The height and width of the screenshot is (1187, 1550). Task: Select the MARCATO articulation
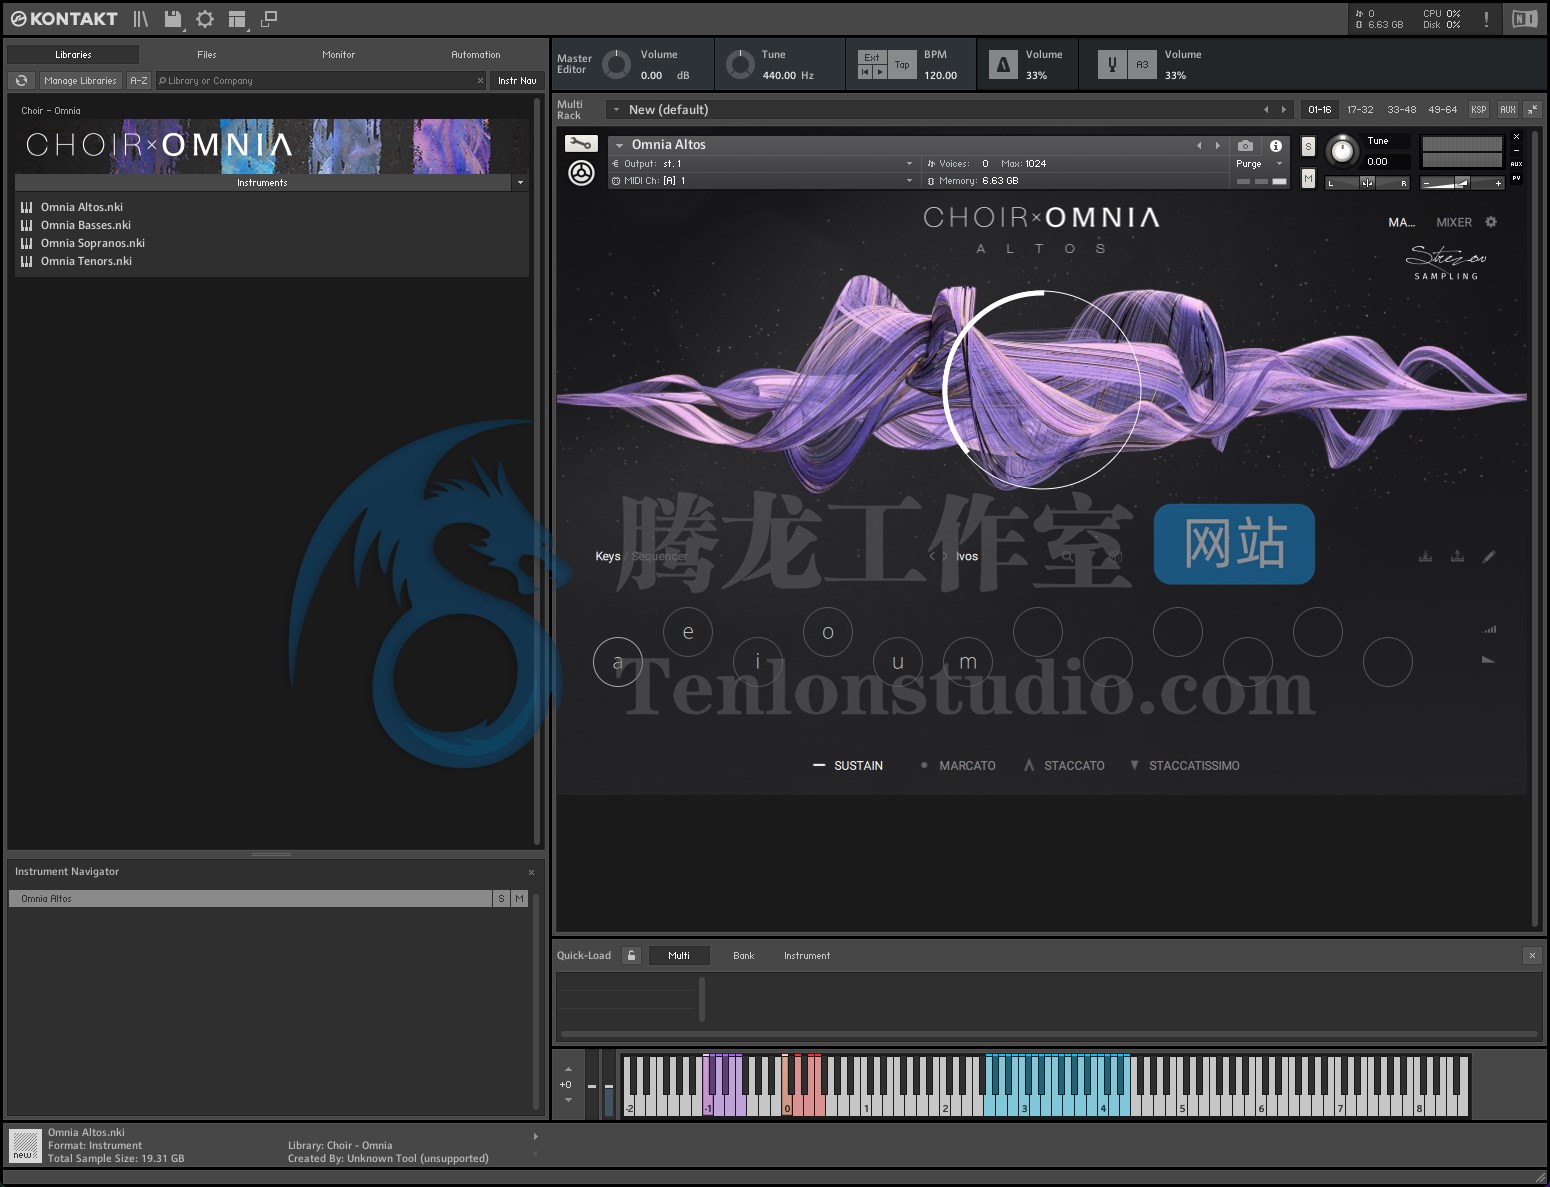(957, 766)
